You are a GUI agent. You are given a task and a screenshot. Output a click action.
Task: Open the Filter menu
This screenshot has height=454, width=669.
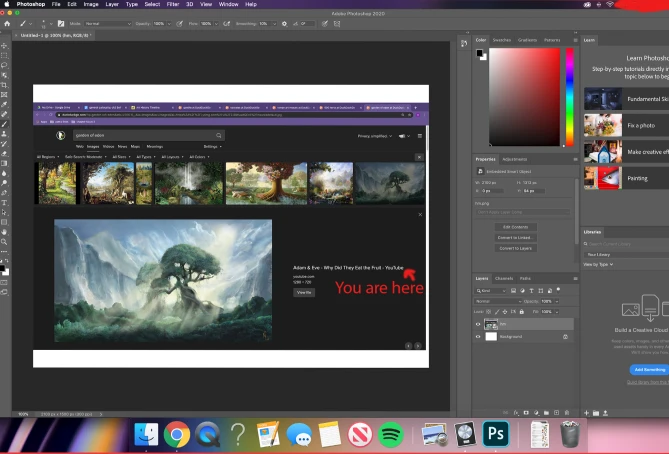point(173,4)
